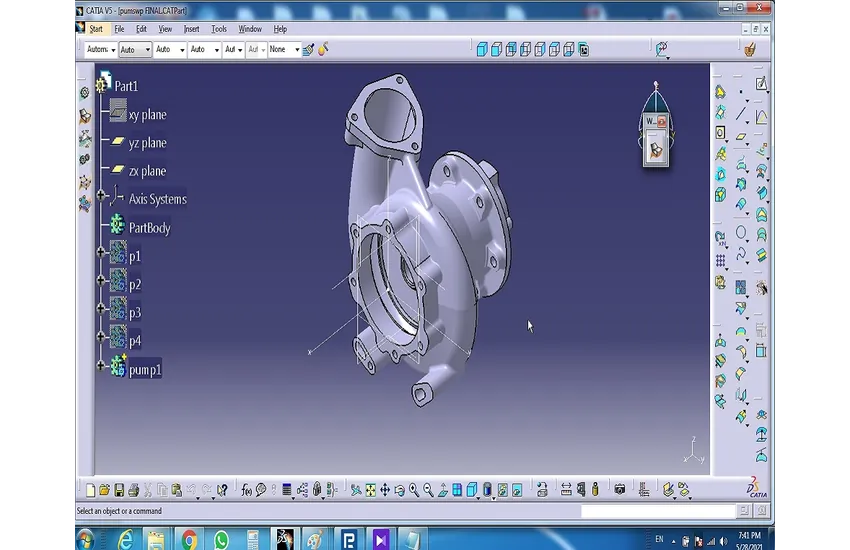Activate the Pan view tool

385,490
